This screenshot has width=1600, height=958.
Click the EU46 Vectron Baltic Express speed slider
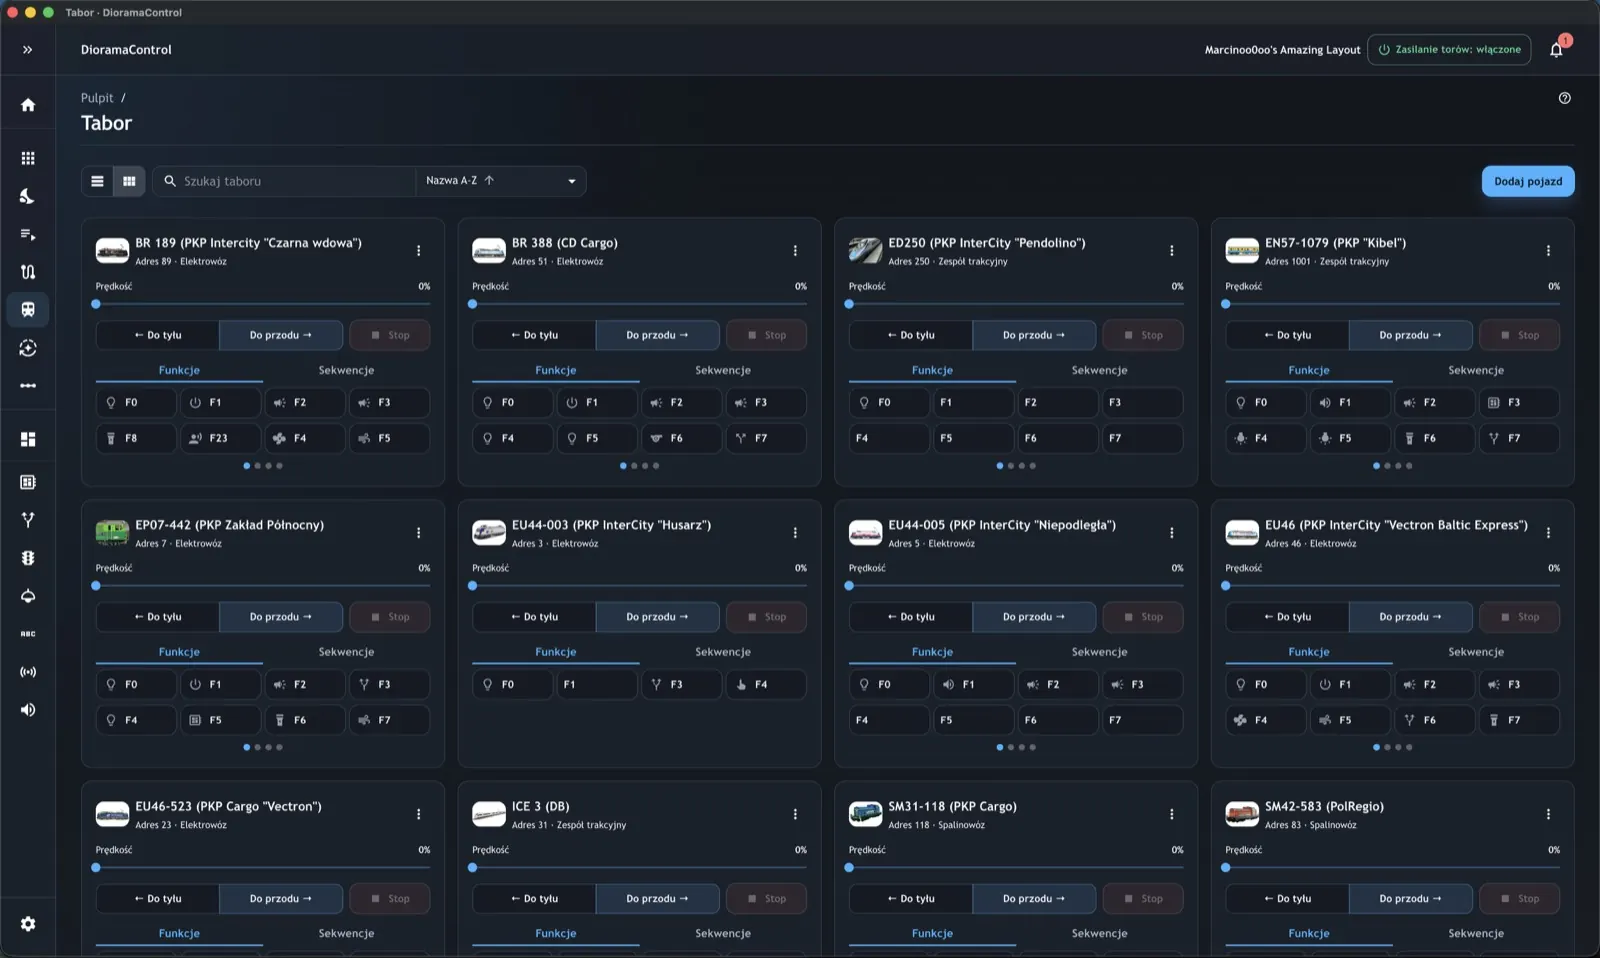tap(1392, 586)
